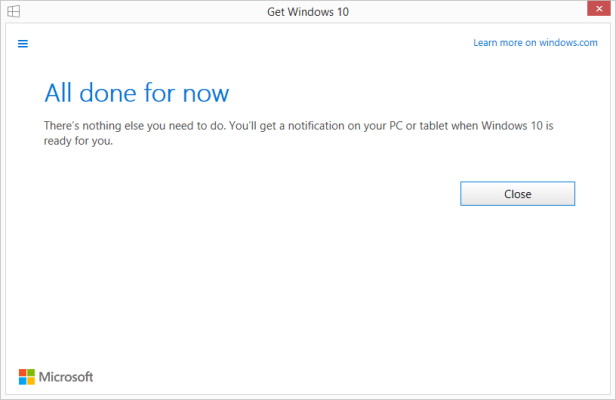Click the Microsoft four-color logo squares
This screenshot has height=400, width=616.
(27, 377)
